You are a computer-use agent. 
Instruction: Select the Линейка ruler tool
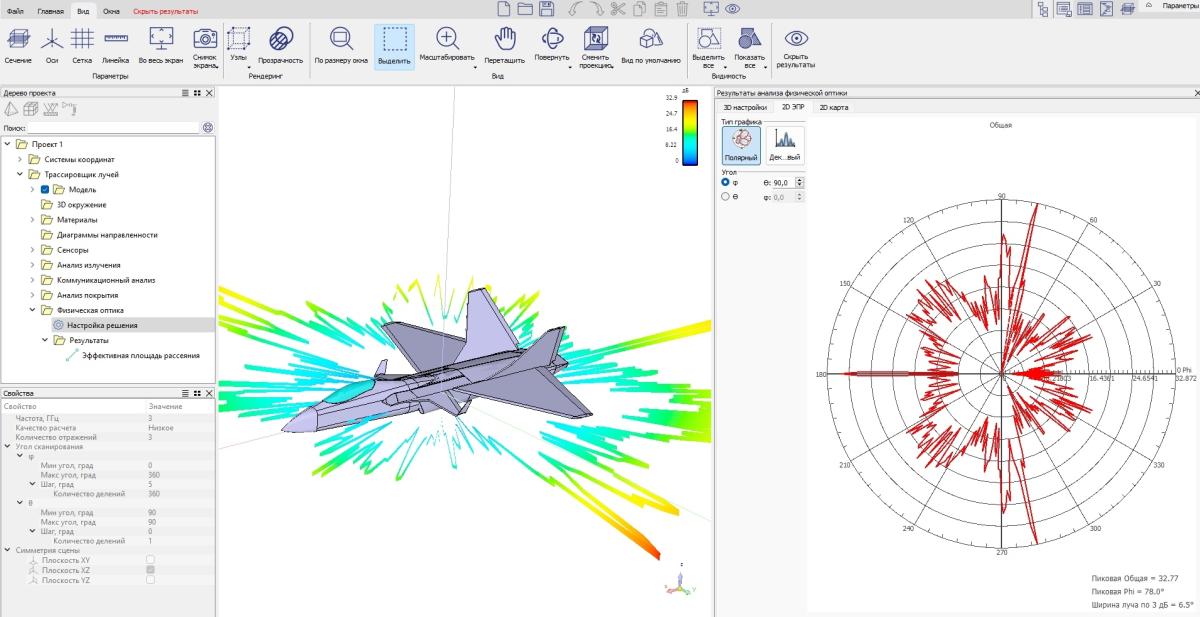pyautogui.click(x=116, y=39)
